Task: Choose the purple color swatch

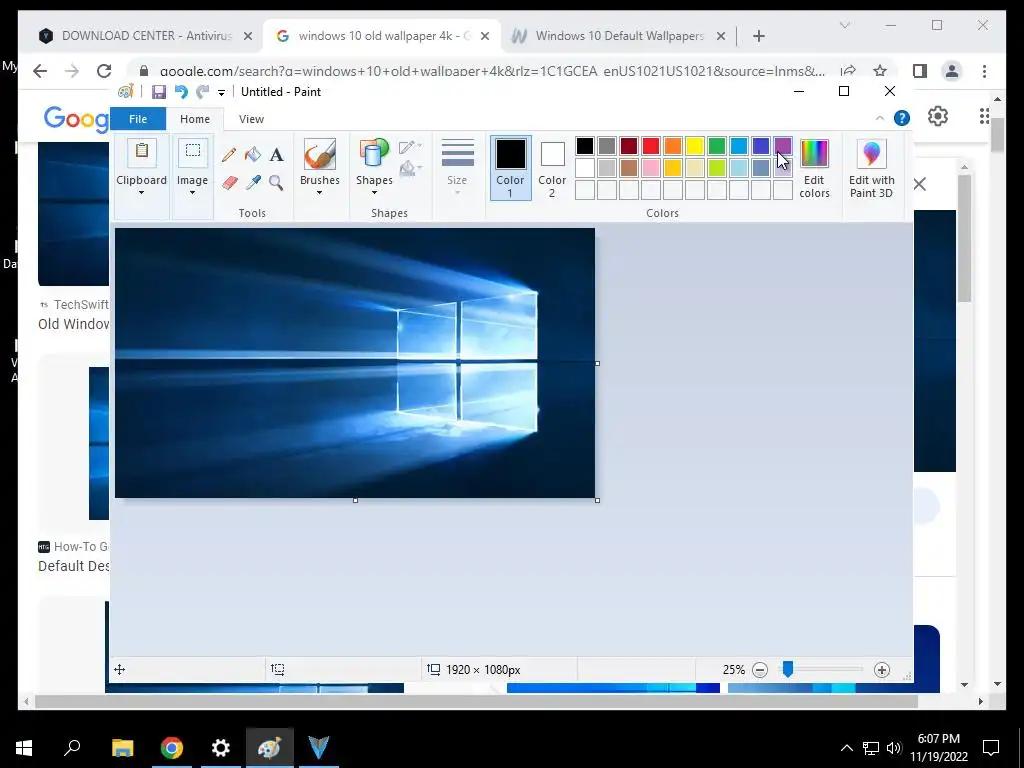Action: pos(782,146)
